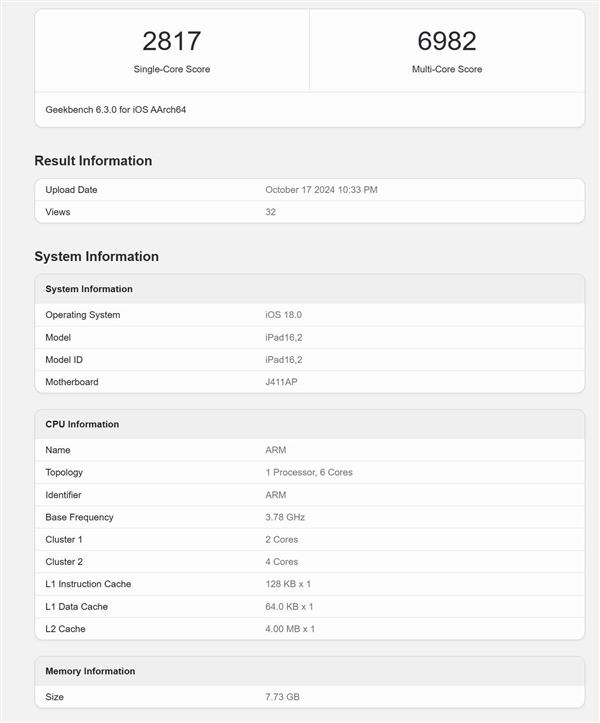
Task: Click the 2817 single-core score number
Action: pos(172,41)
